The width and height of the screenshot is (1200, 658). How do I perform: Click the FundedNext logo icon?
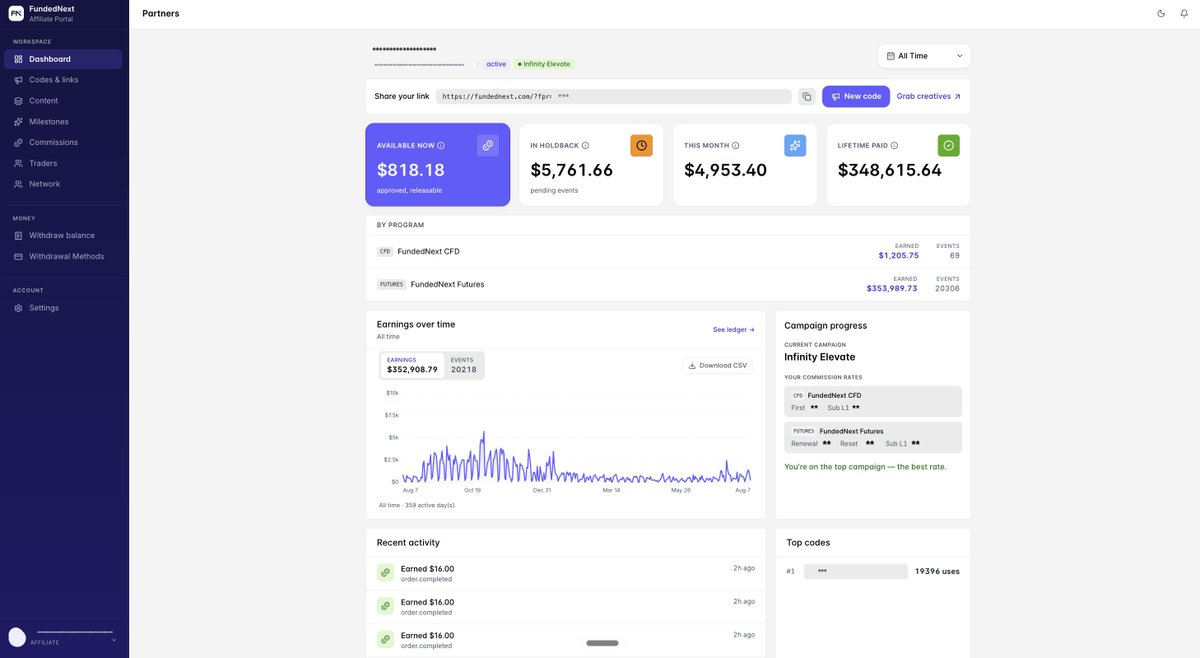pyautogui.click(x=16, y=13)
